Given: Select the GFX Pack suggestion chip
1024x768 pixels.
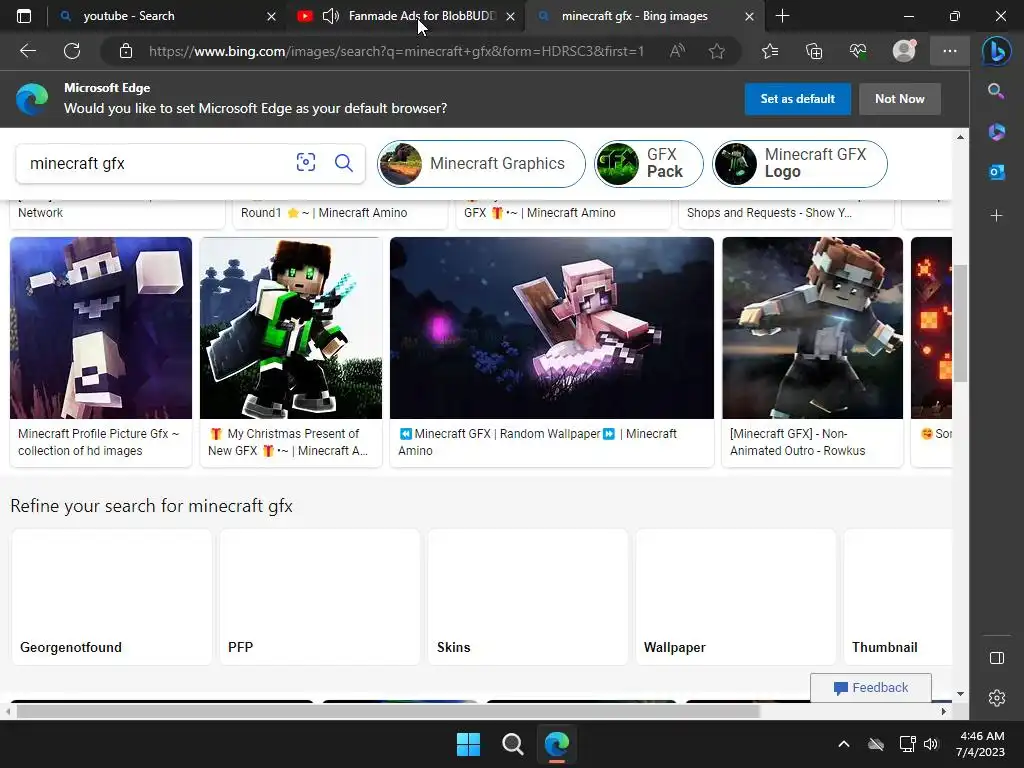Looking at the screenshot, I should 648,163.
